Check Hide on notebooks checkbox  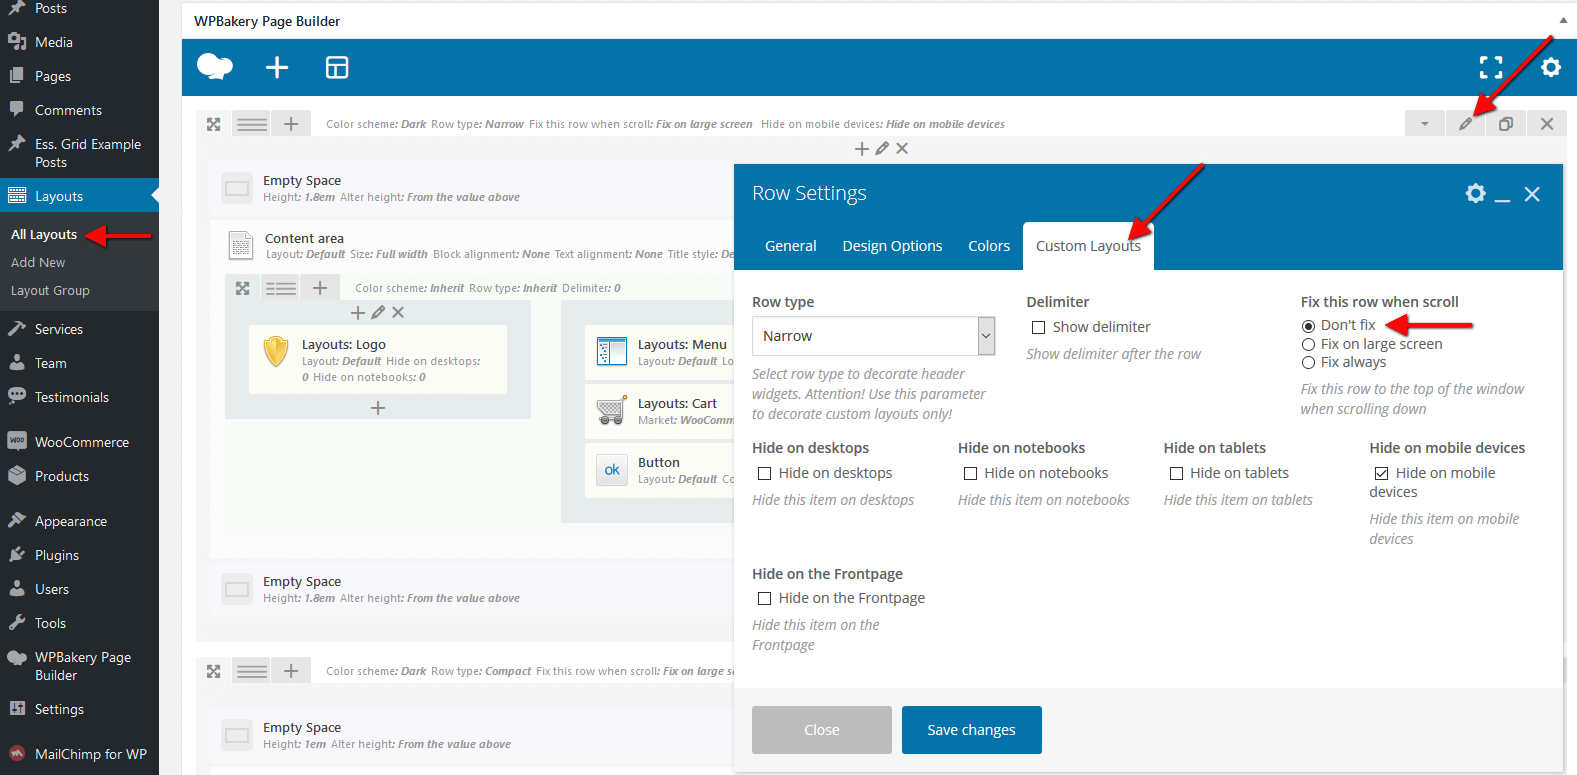tap(970, 473)
